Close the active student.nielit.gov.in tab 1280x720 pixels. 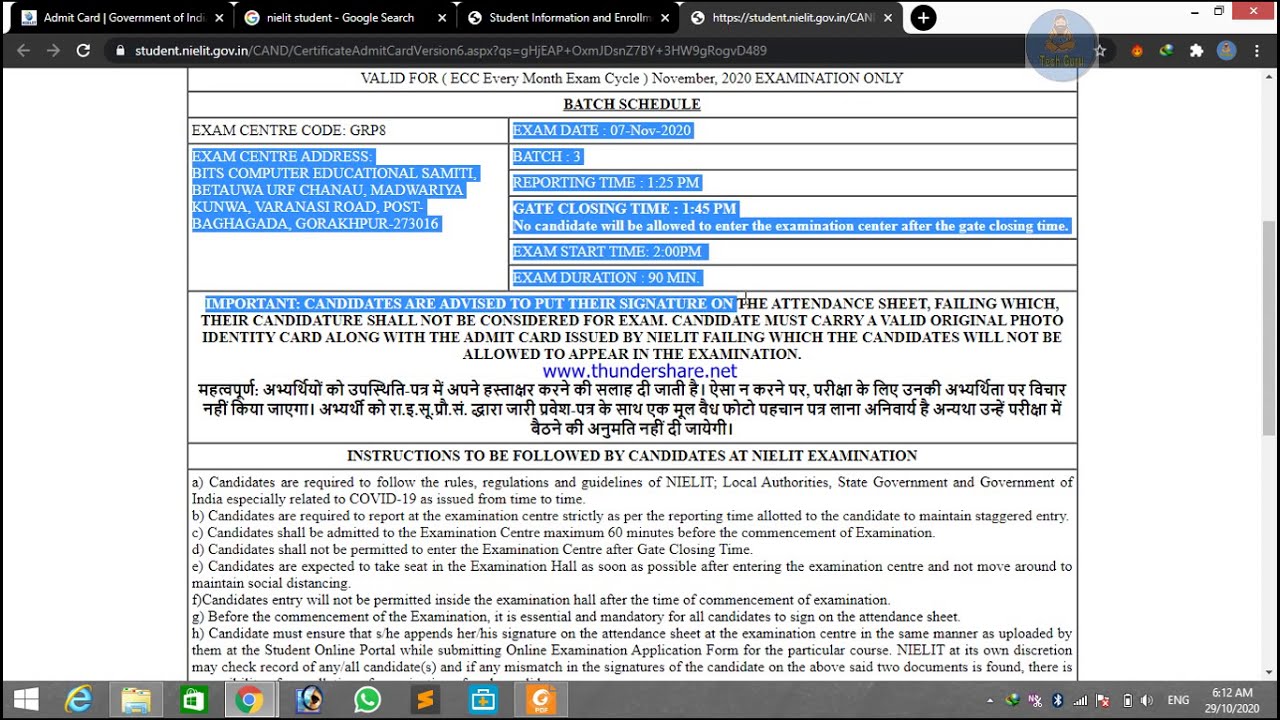(888, 18)
